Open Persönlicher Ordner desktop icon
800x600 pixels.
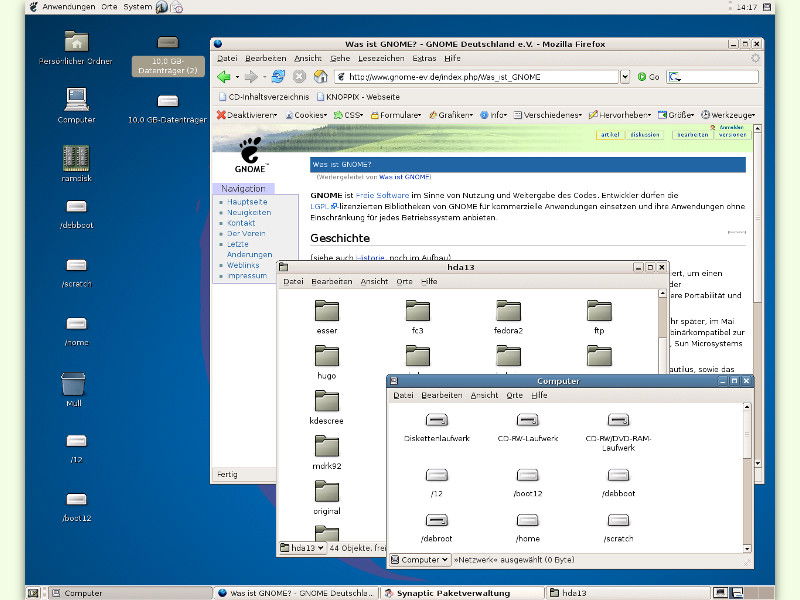coord(76,47)
